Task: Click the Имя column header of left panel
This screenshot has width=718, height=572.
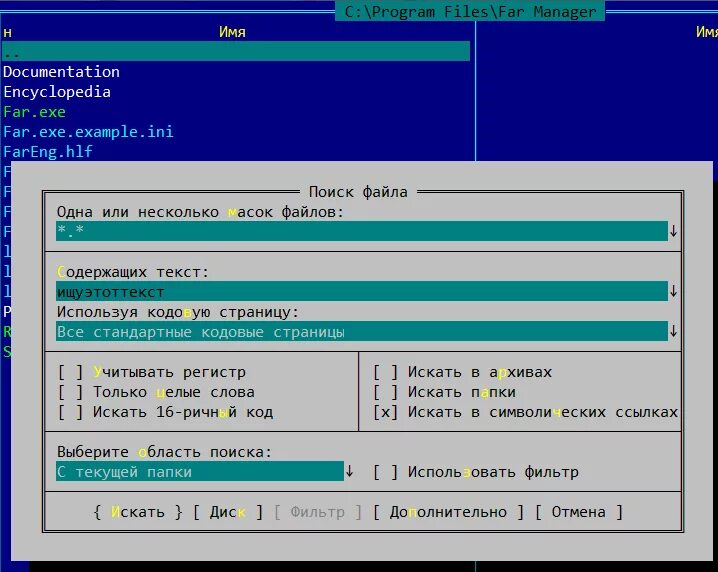Action: [232, 32]
